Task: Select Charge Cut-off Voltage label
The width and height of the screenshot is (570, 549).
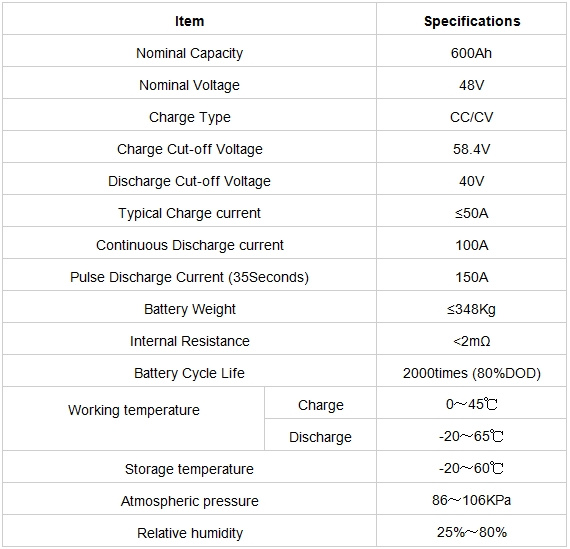Action: point(189,149)
